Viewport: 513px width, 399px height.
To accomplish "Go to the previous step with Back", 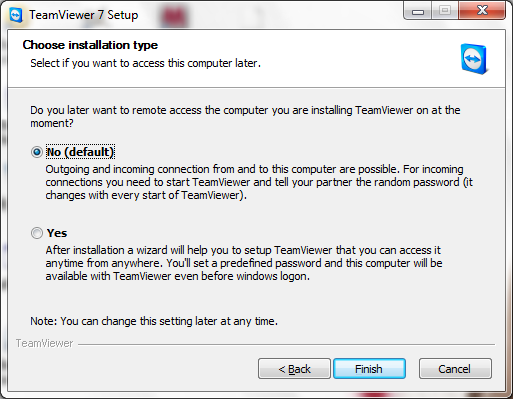I will pyautogui.click(x=294, y=369).
